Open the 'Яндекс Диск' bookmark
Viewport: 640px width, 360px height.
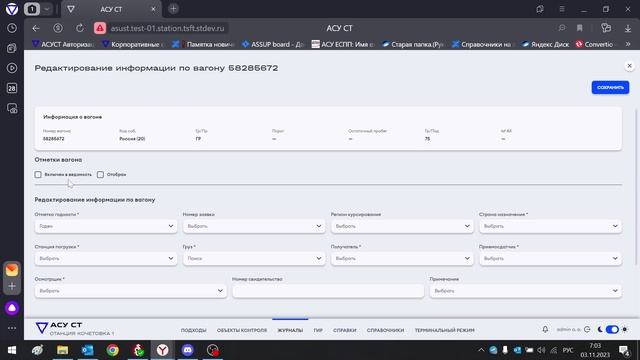[x=546, y=44]
